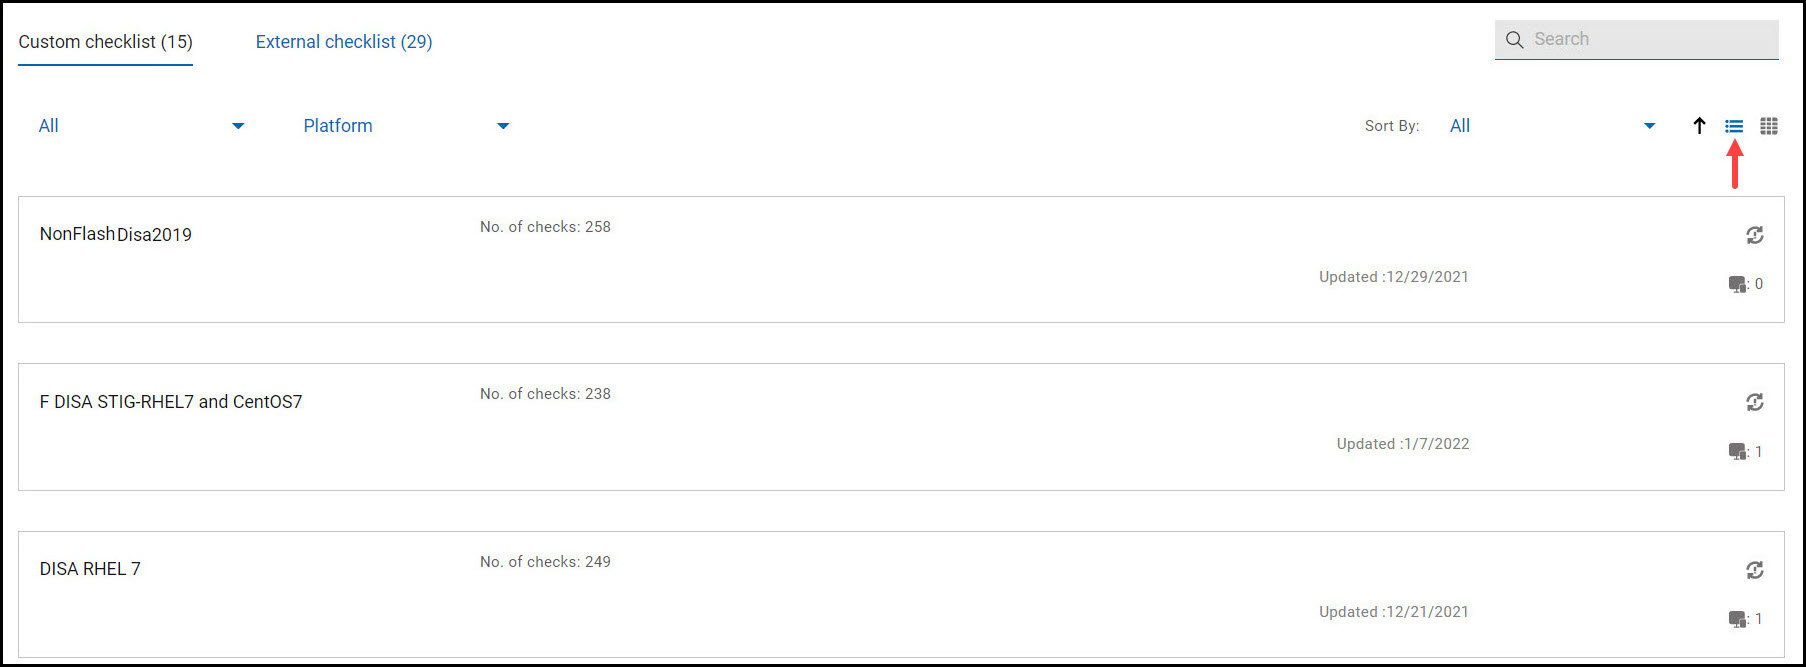Switch to the External checklist tab
This screenshot has height=667, width=1806.
(x=343, y=41)
